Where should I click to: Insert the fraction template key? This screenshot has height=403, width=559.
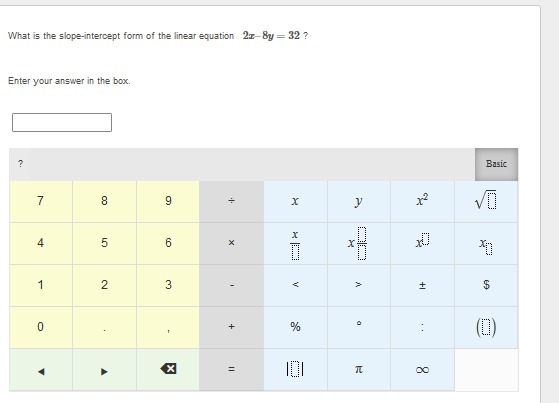295,243
